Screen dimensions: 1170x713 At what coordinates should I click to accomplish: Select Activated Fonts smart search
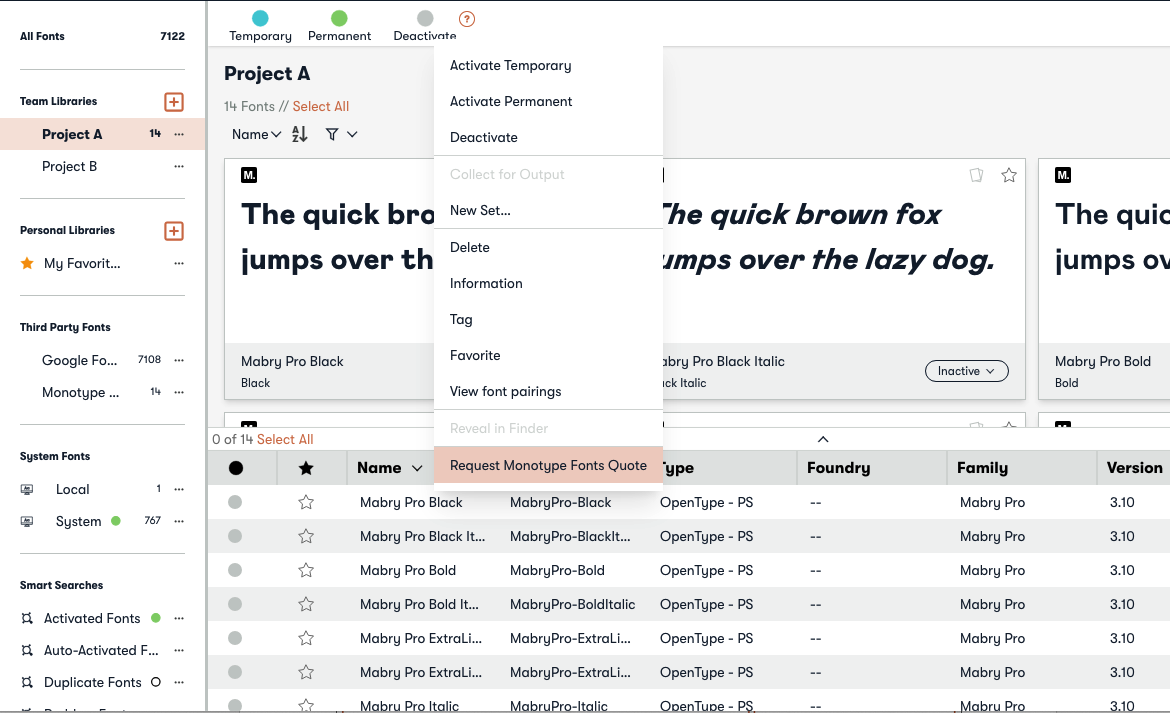click(x=92, y=618)
